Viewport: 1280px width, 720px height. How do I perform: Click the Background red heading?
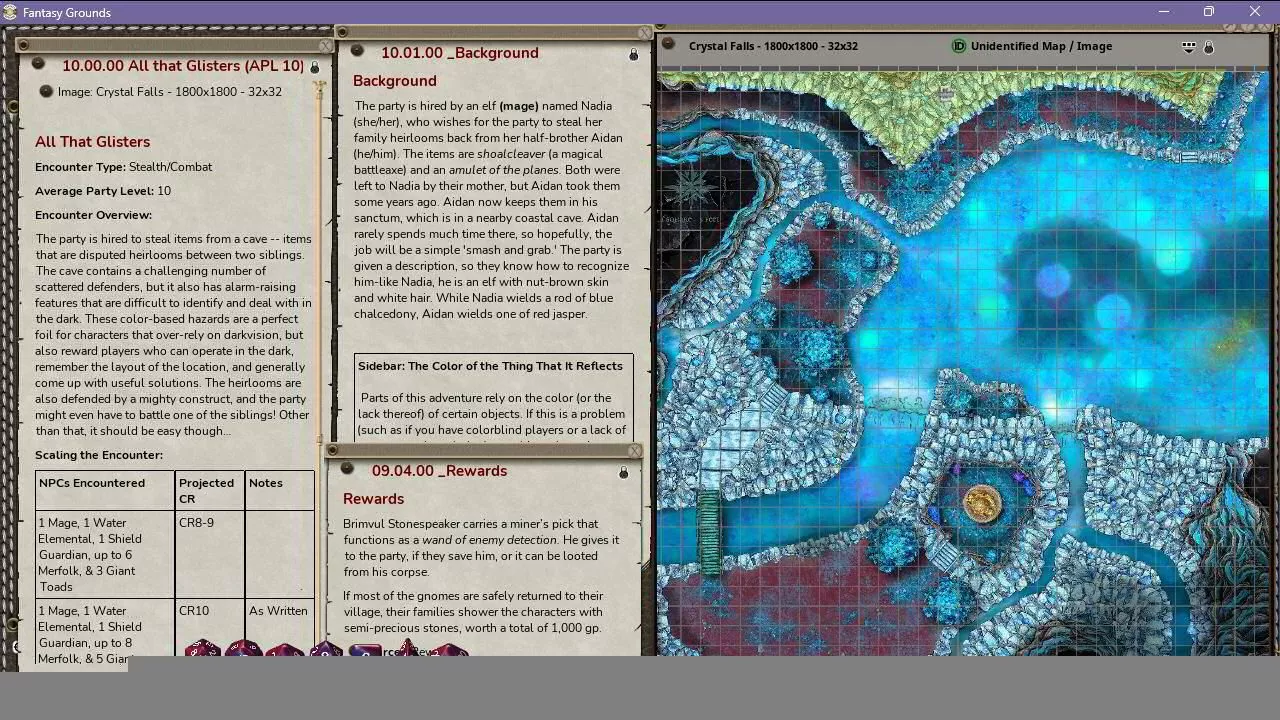[395, 81]
